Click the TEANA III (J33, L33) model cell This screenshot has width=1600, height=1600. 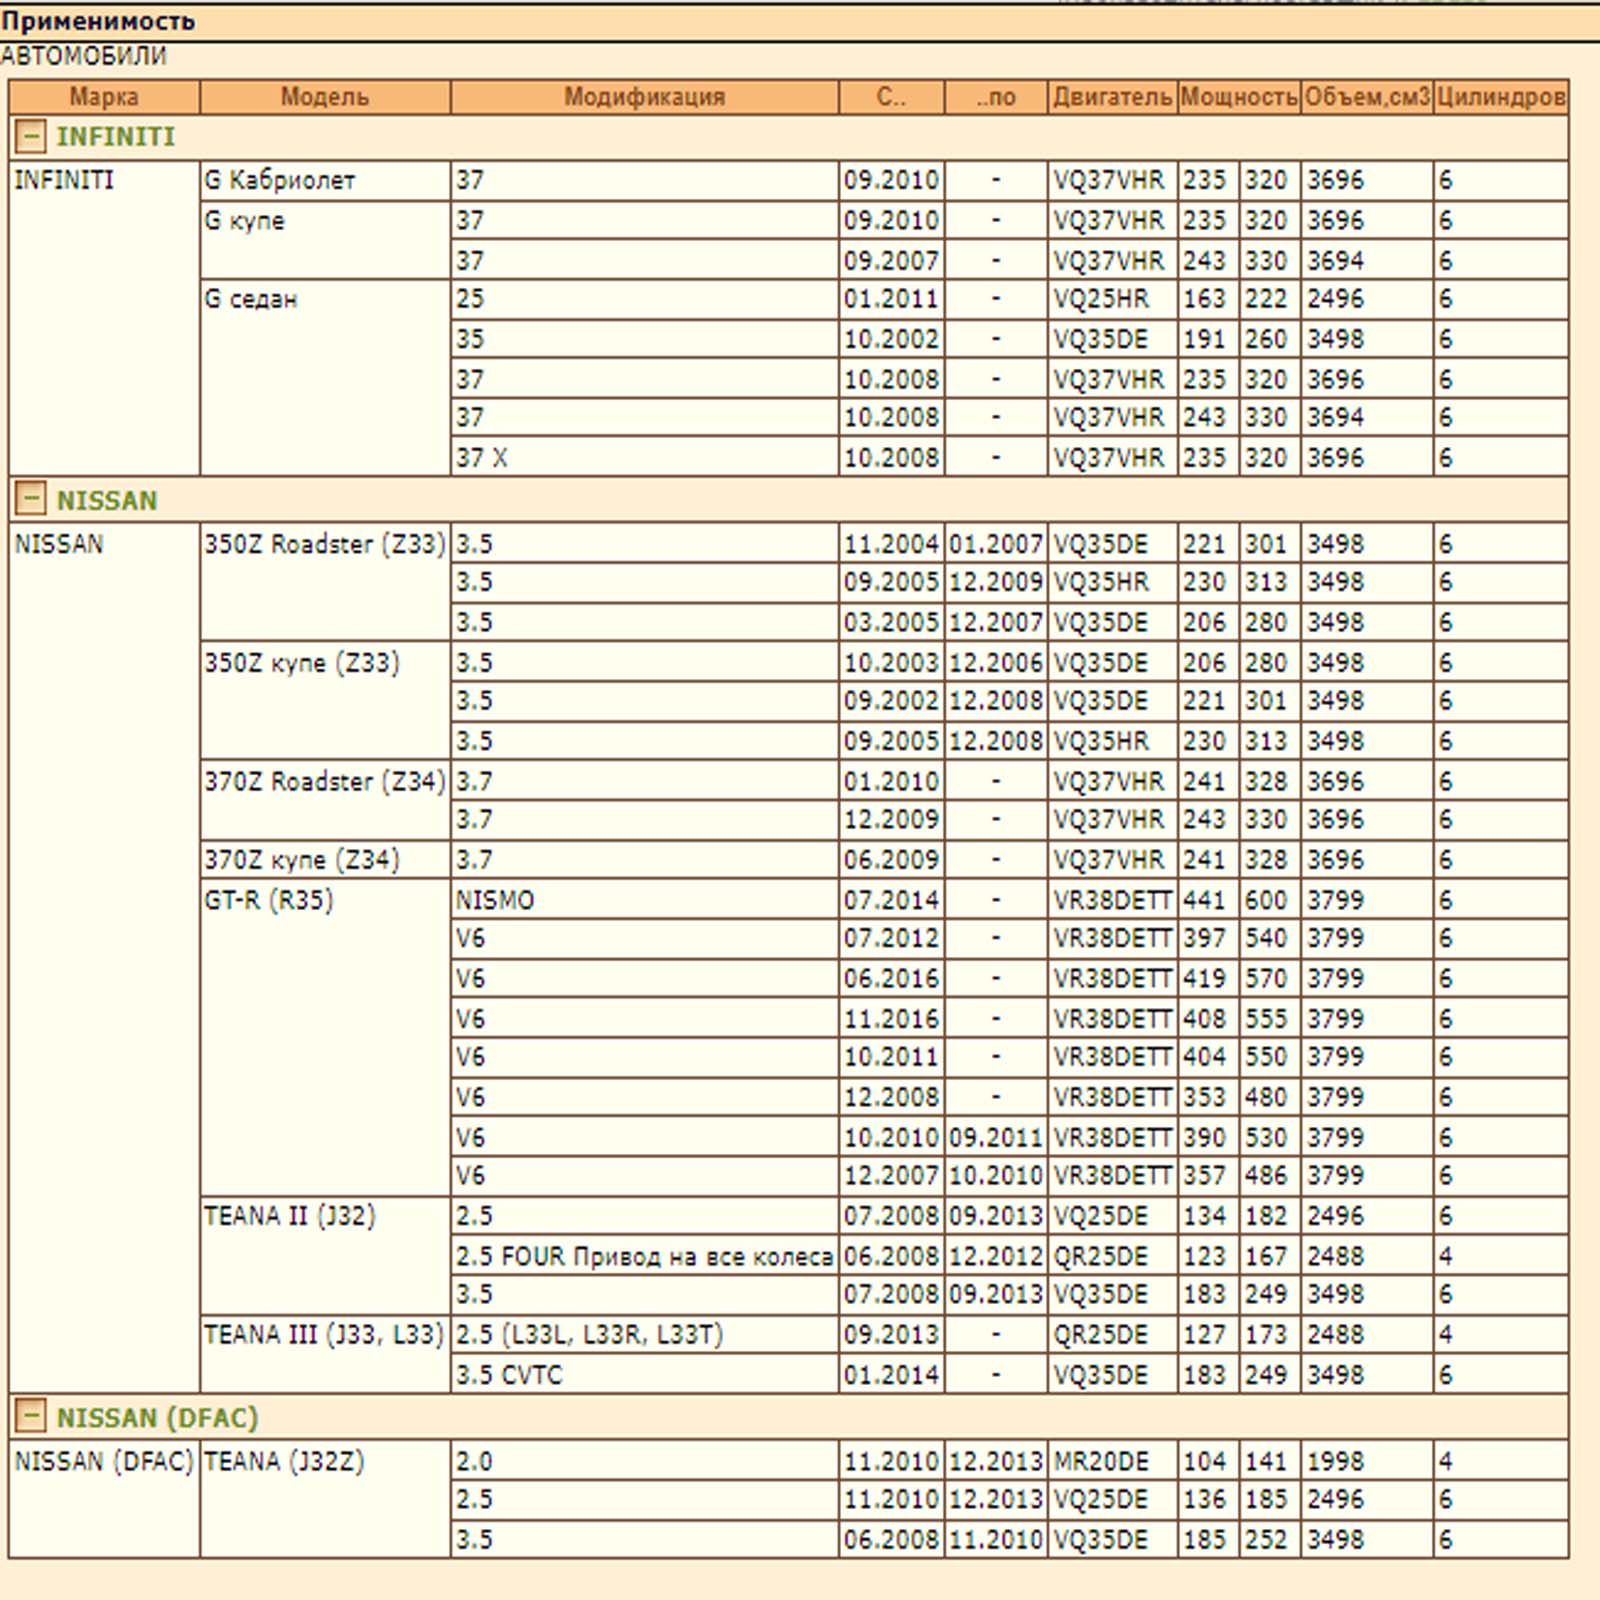323,1335
